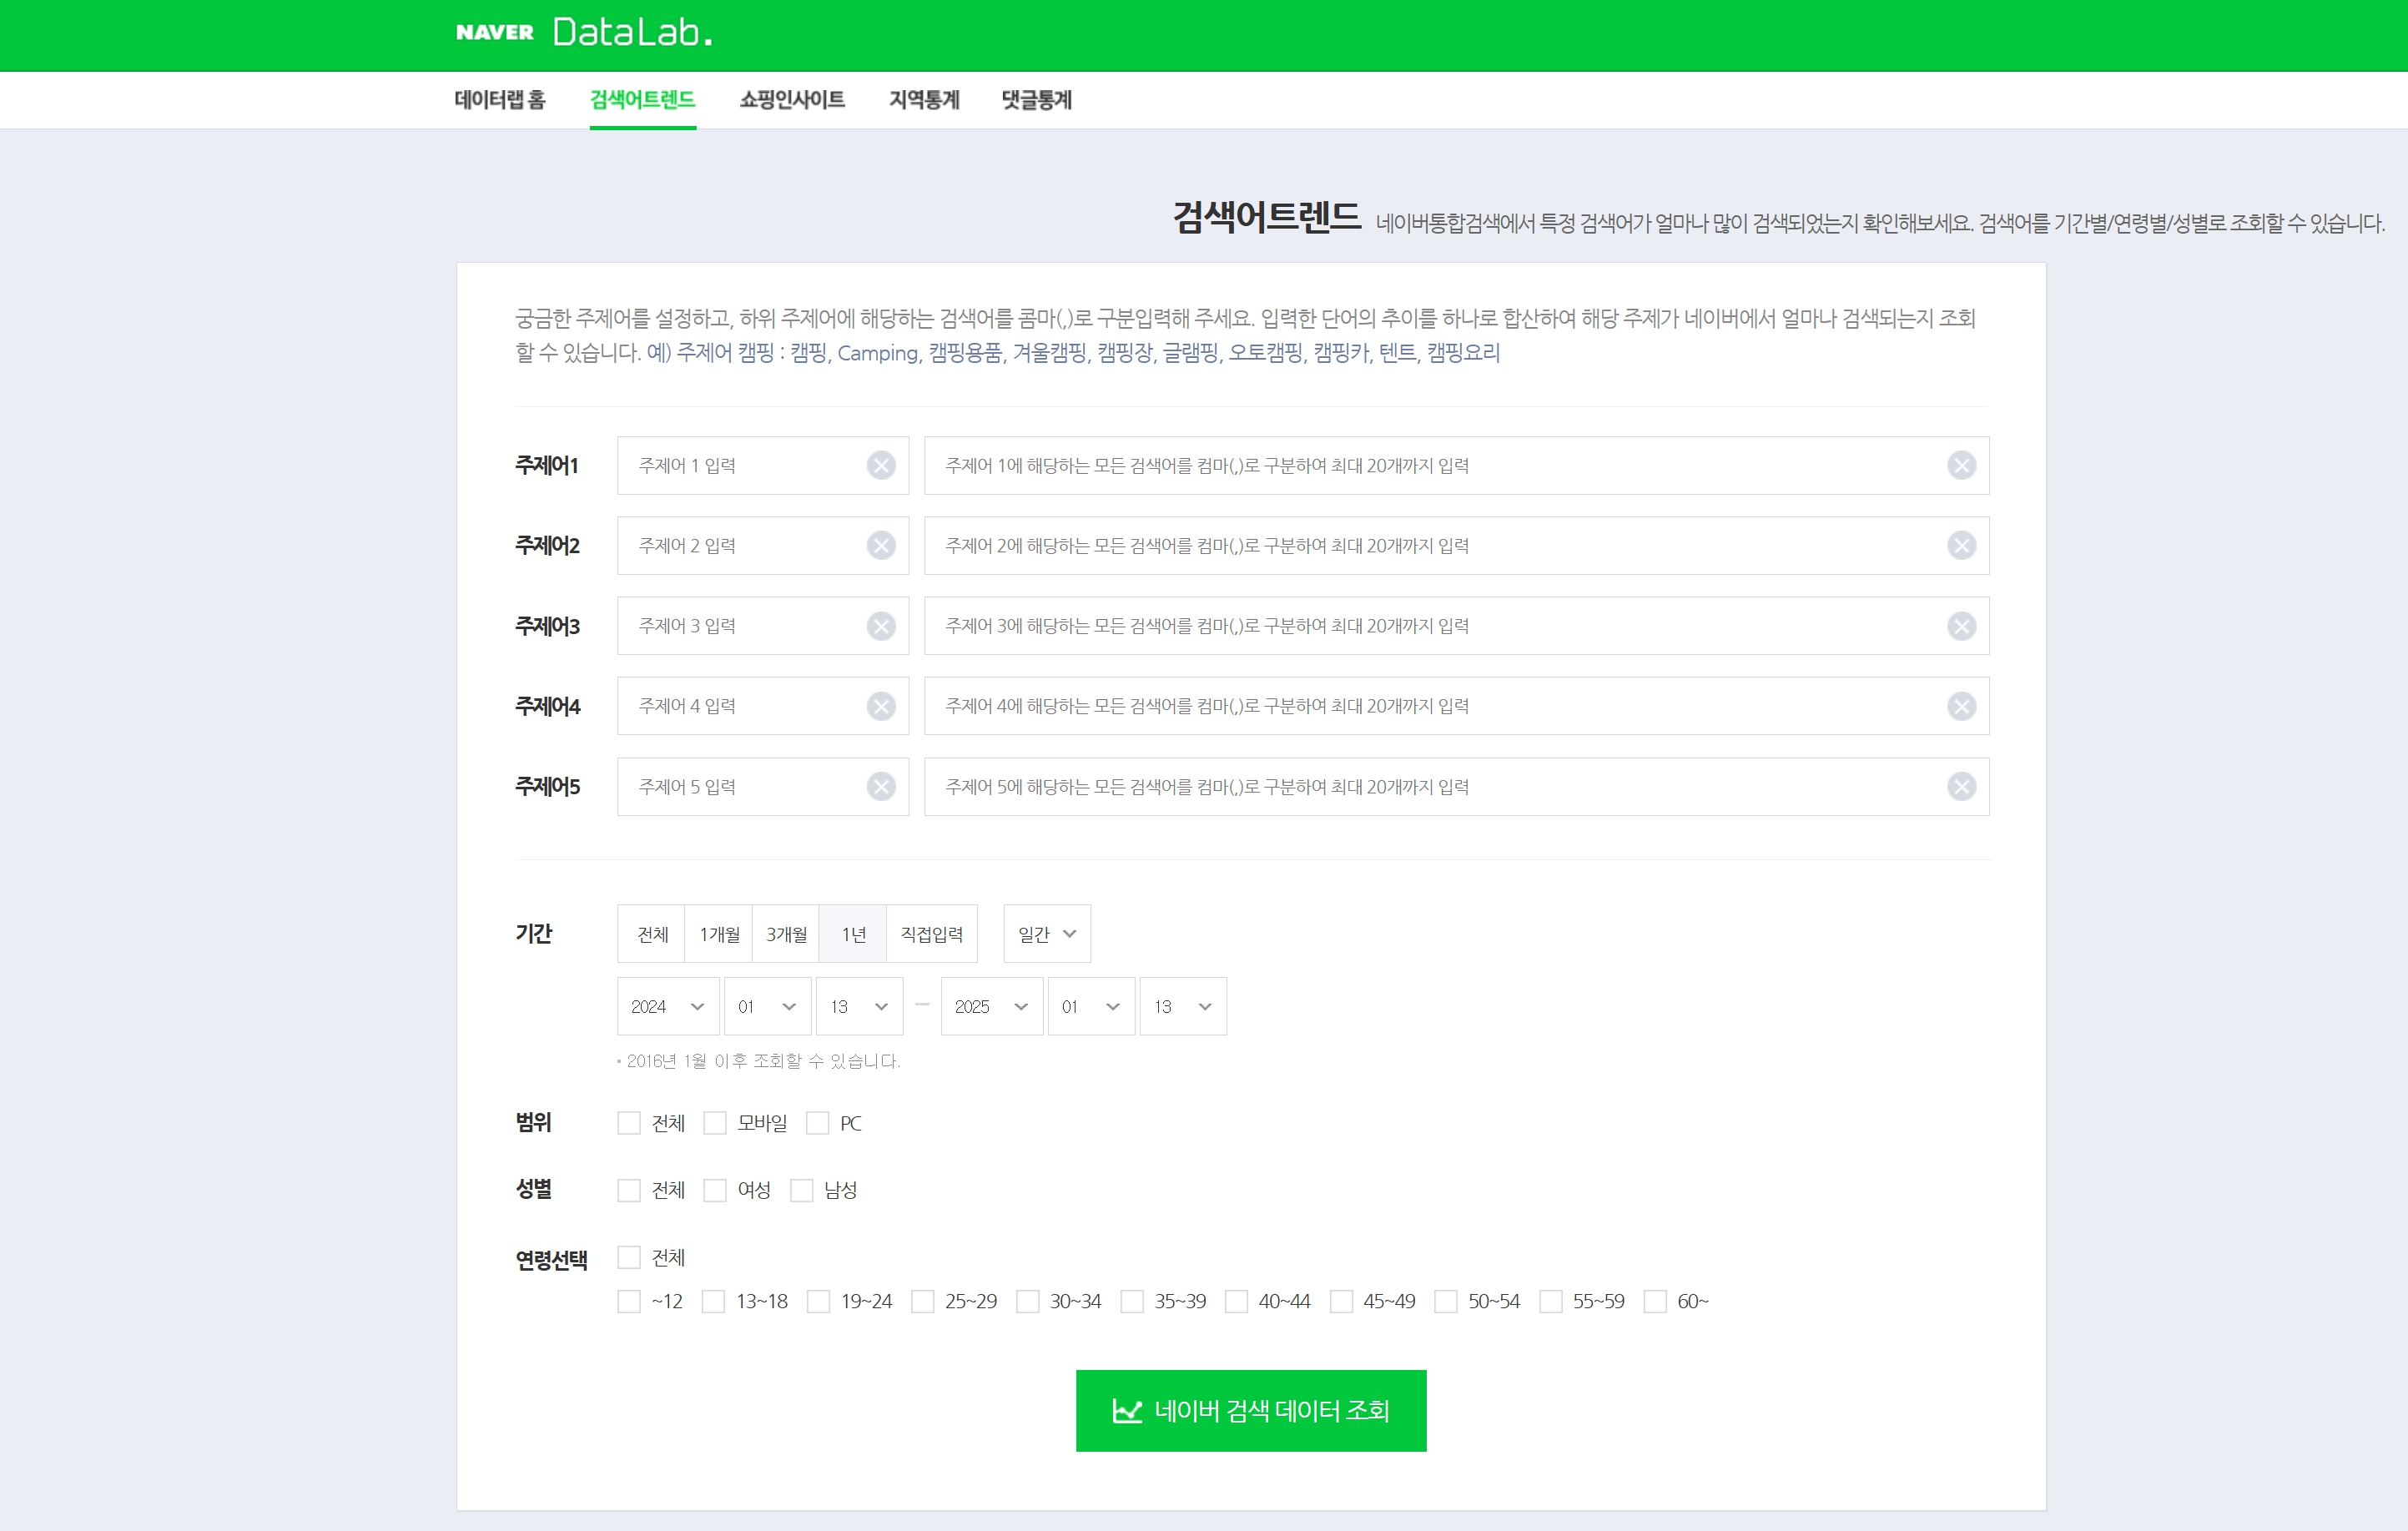Clear the 주제어1 topic input using its X icon
The image size is (2408, 1531).
[880, 465]
